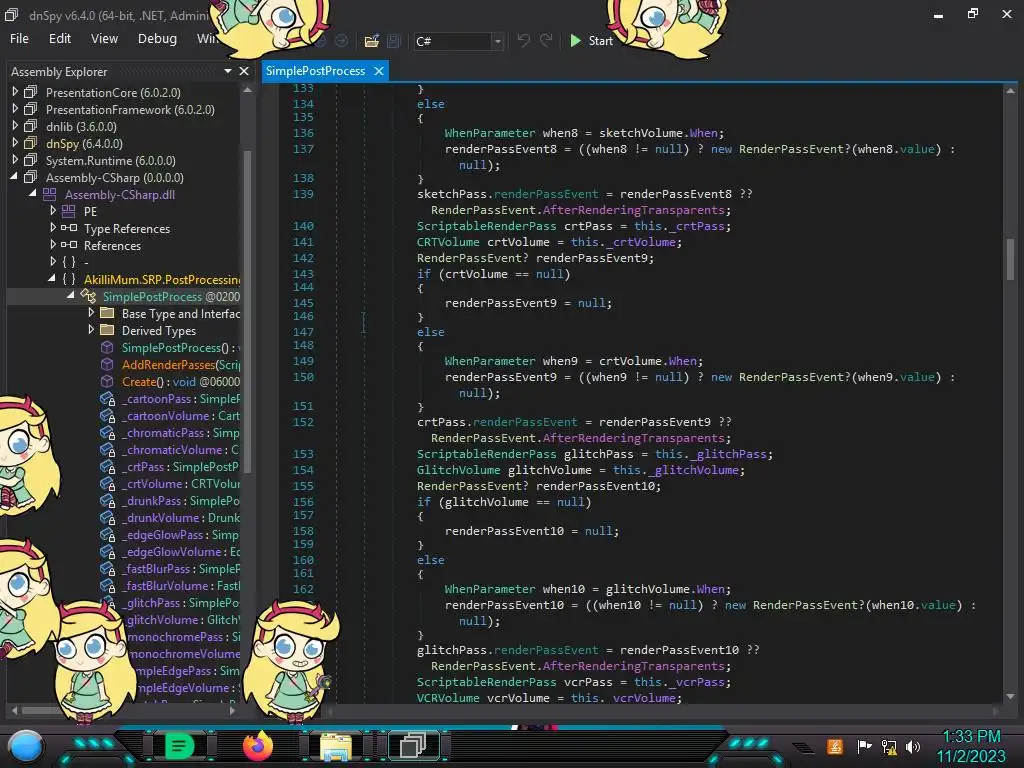The width and height of the screenshot is (1024, 768).
Task: Expand the Base Type and Interfaces folder
Action: click(91, 313)
